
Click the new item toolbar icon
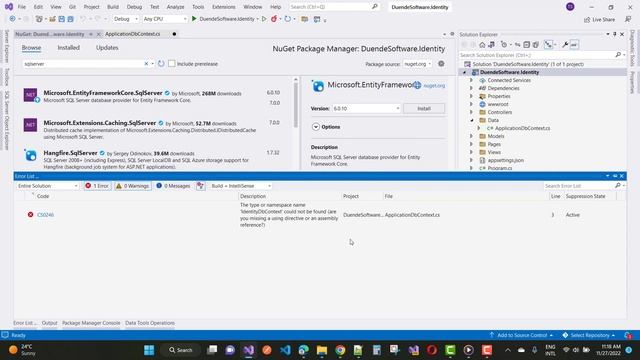click(x=39, y=19)
